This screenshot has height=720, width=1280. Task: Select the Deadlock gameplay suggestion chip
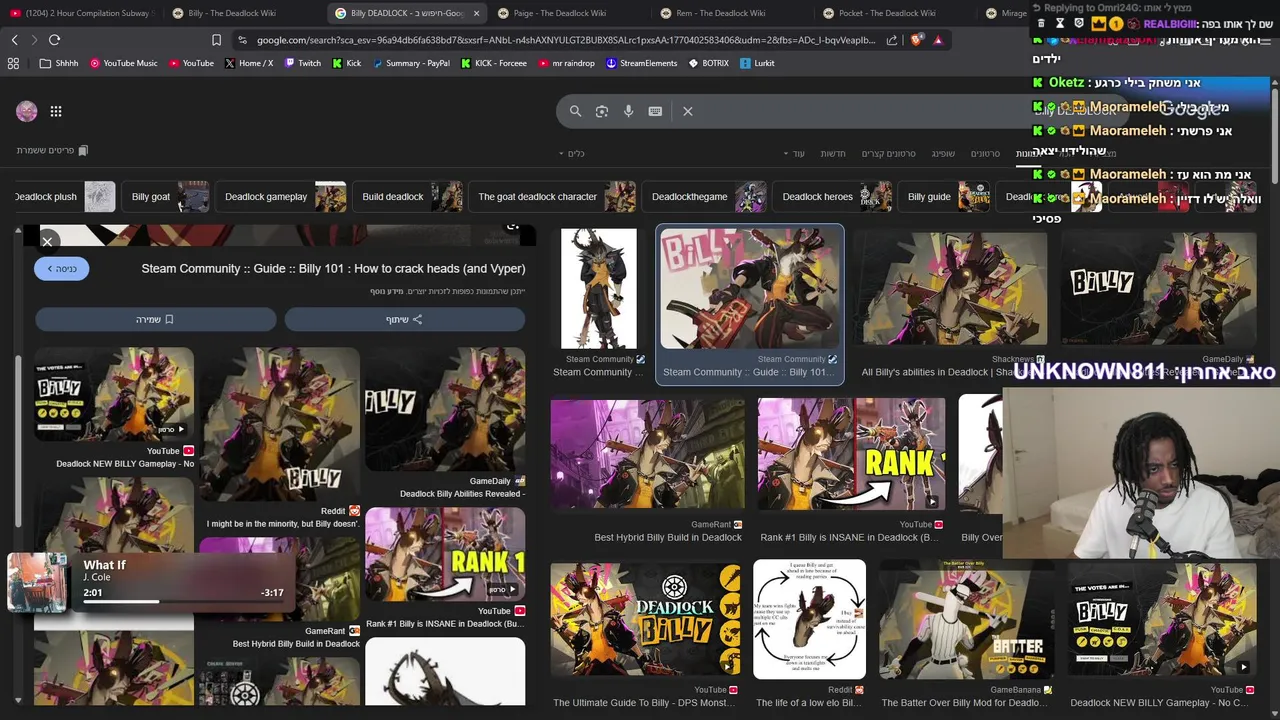tap(283, 196)
